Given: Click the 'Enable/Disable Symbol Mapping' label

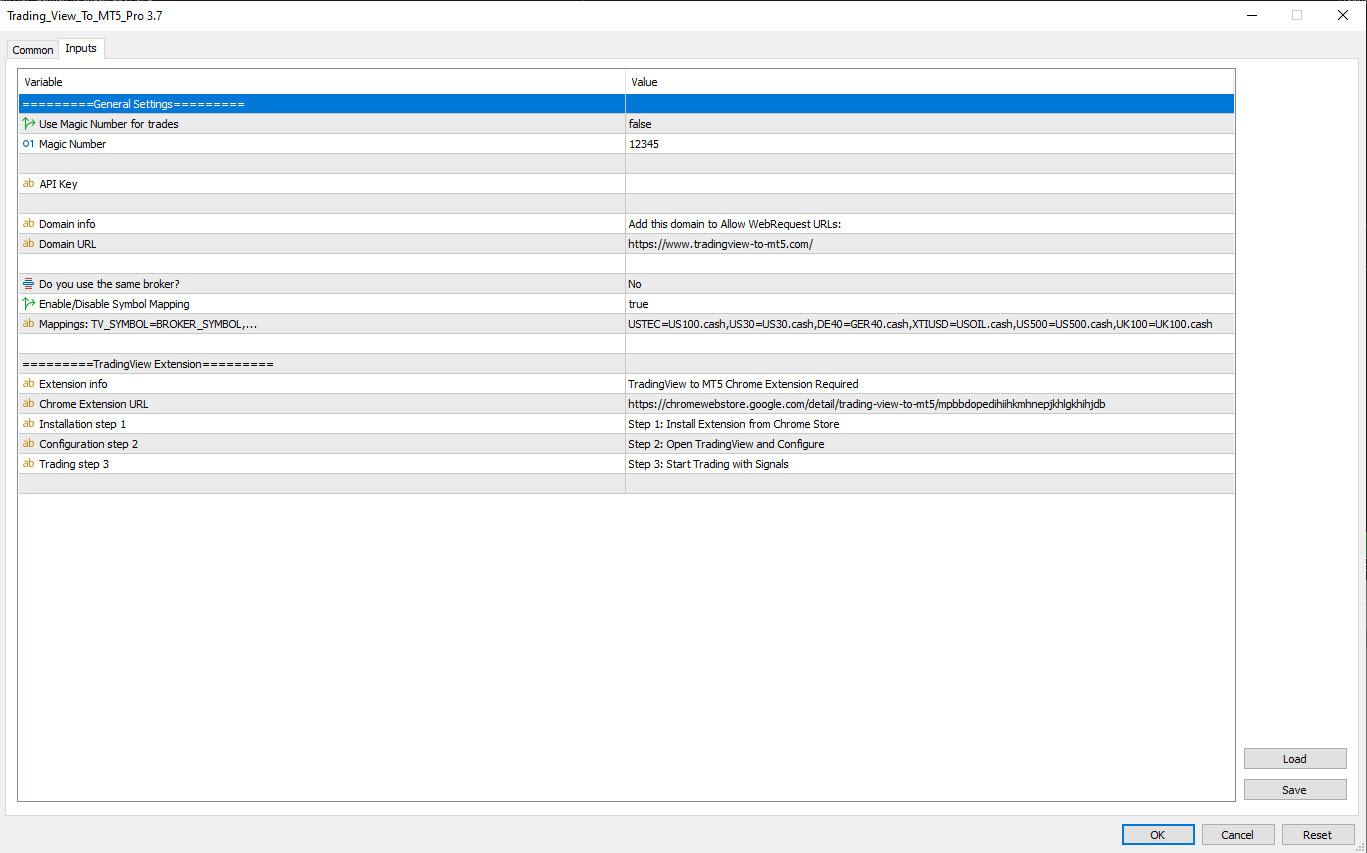Looking at the screenshot, I should point(114,304).
